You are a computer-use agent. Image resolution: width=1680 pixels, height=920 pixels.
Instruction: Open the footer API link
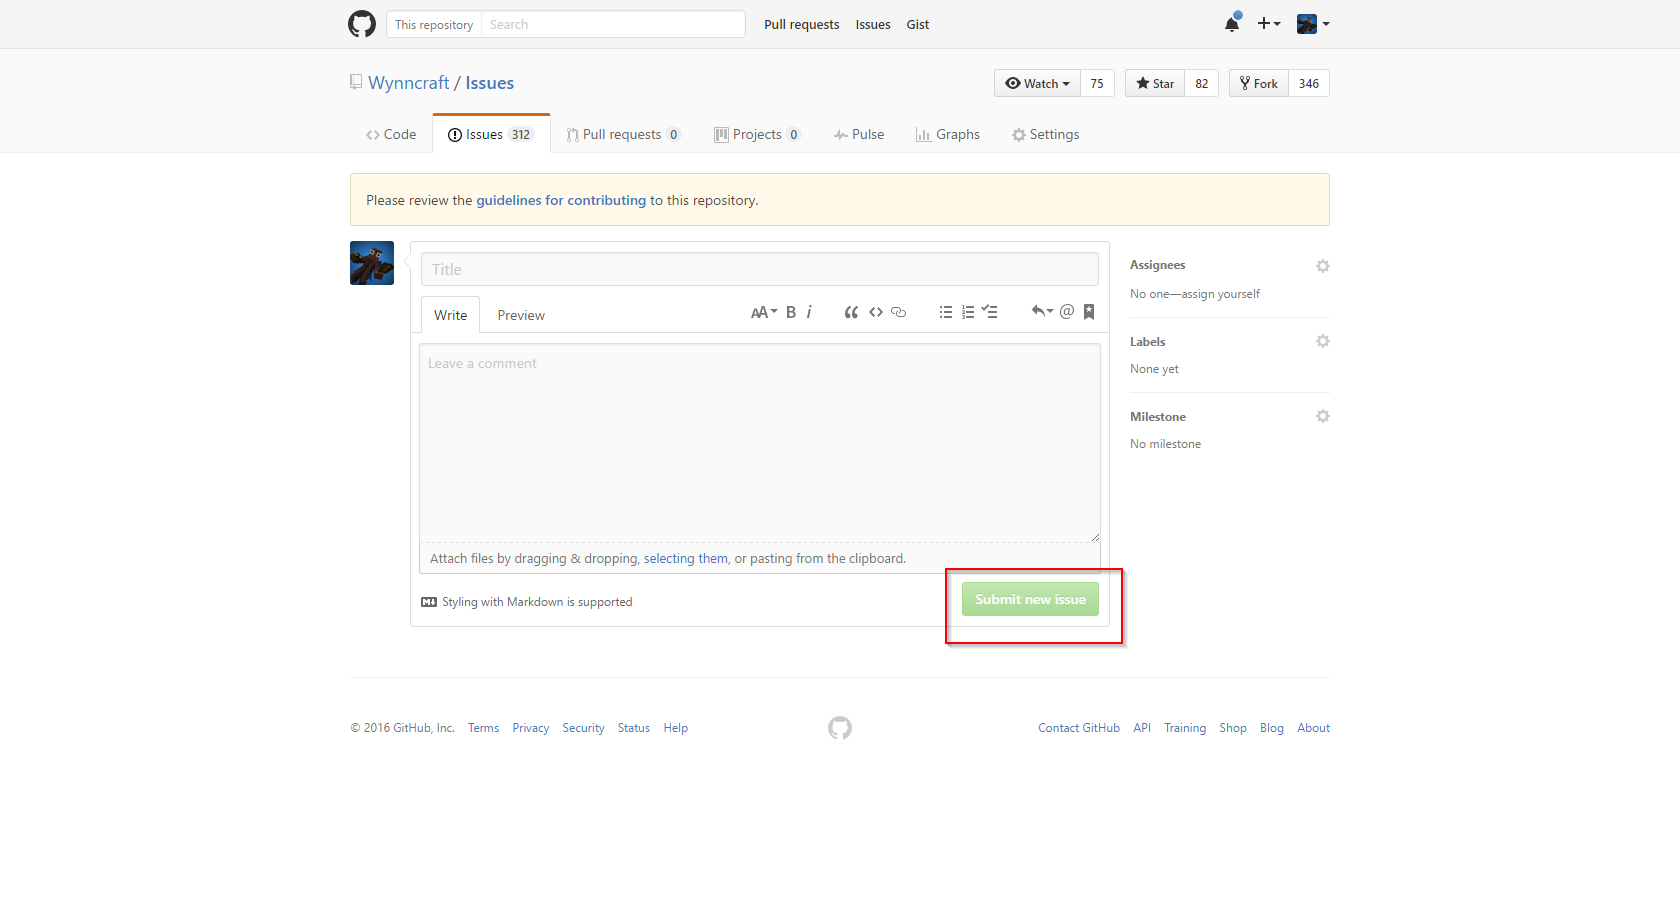[1142, 728]
